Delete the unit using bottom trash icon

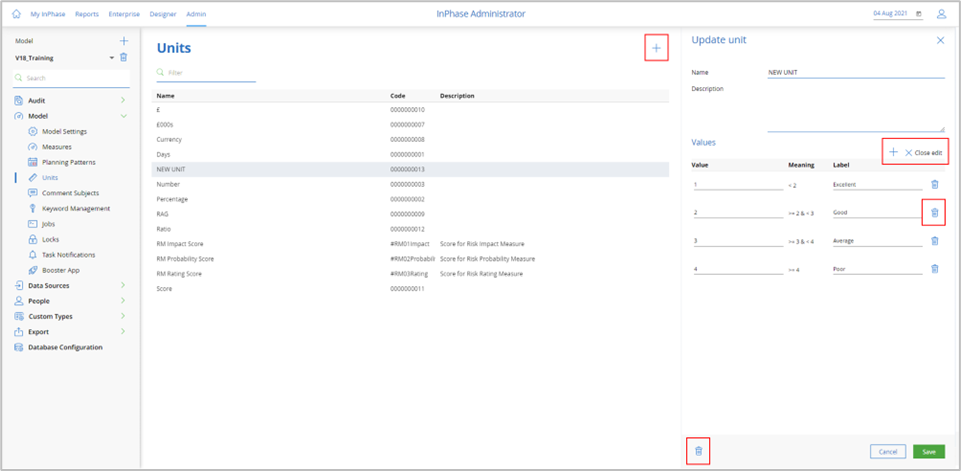(x=698, y=451)
